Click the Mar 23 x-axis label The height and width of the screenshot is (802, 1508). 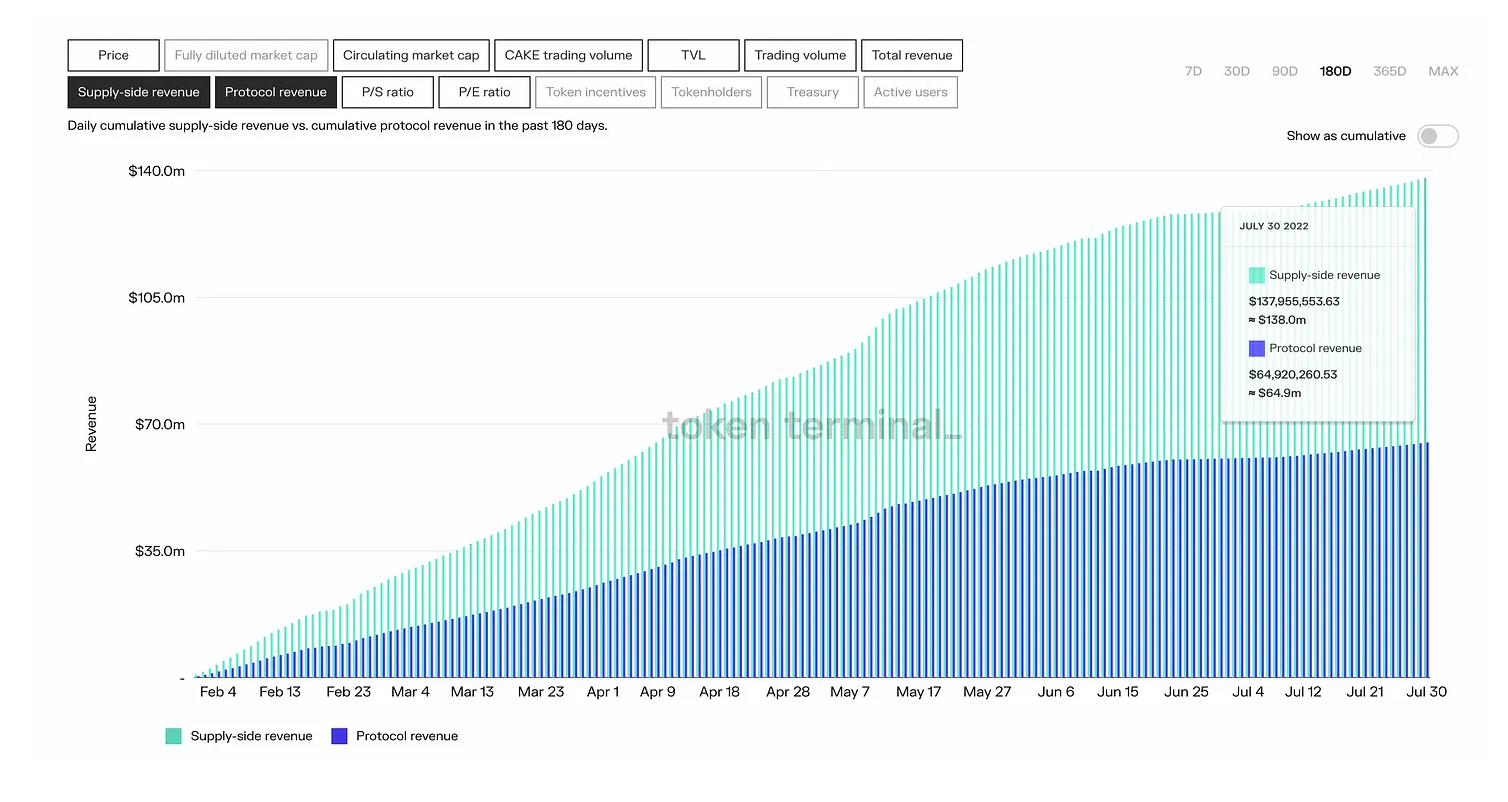point(541,691)
